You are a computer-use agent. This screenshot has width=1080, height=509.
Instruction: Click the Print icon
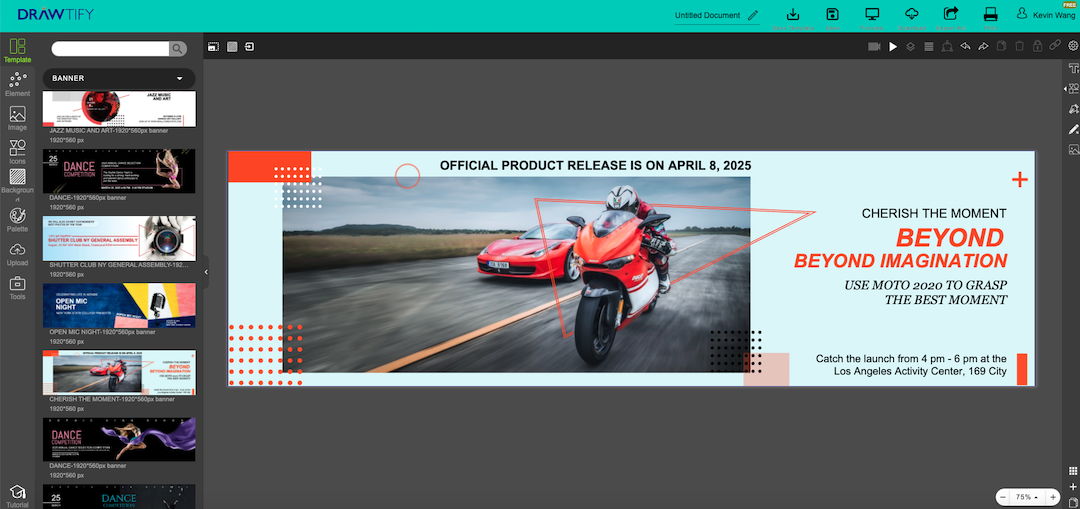(x=991, y=14)
